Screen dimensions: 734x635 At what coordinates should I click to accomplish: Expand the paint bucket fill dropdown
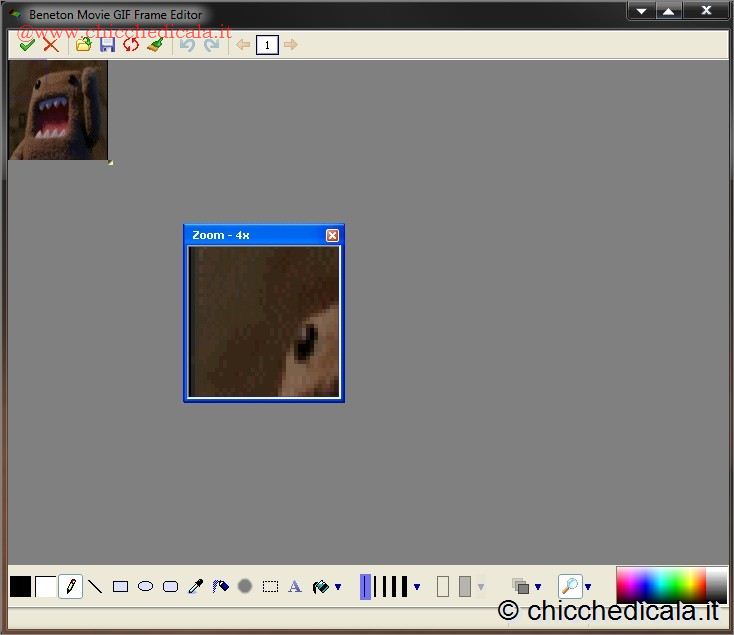[338, 588]
